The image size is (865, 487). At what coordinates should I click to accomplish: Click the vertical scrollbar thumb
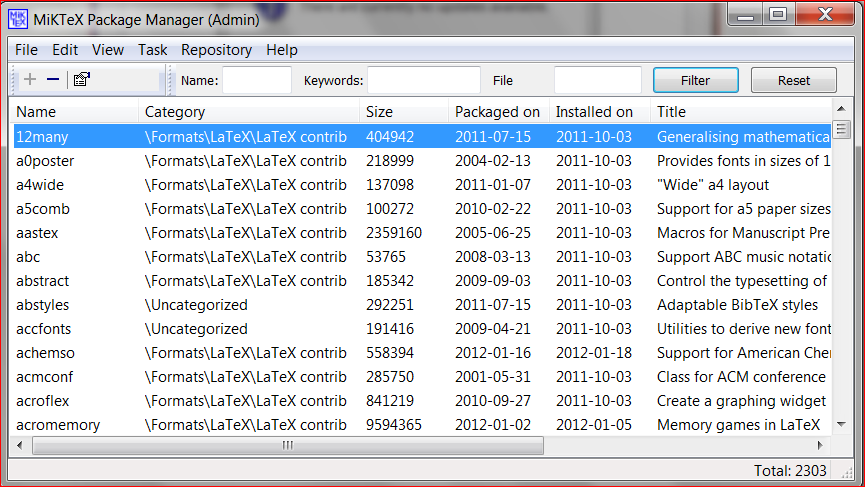pos(841,130)
